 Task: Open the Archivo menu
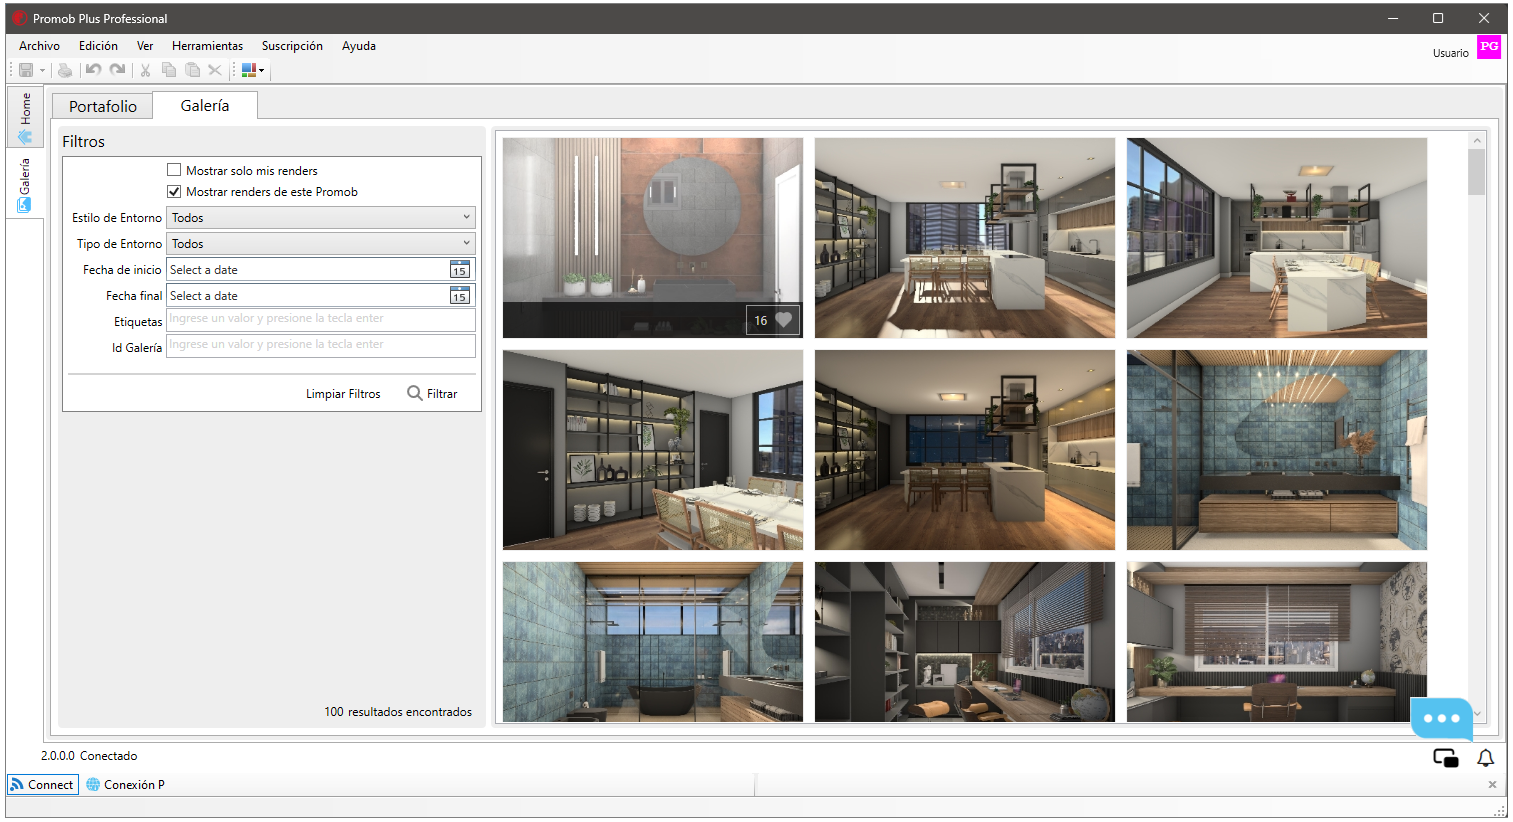(39, 46)
